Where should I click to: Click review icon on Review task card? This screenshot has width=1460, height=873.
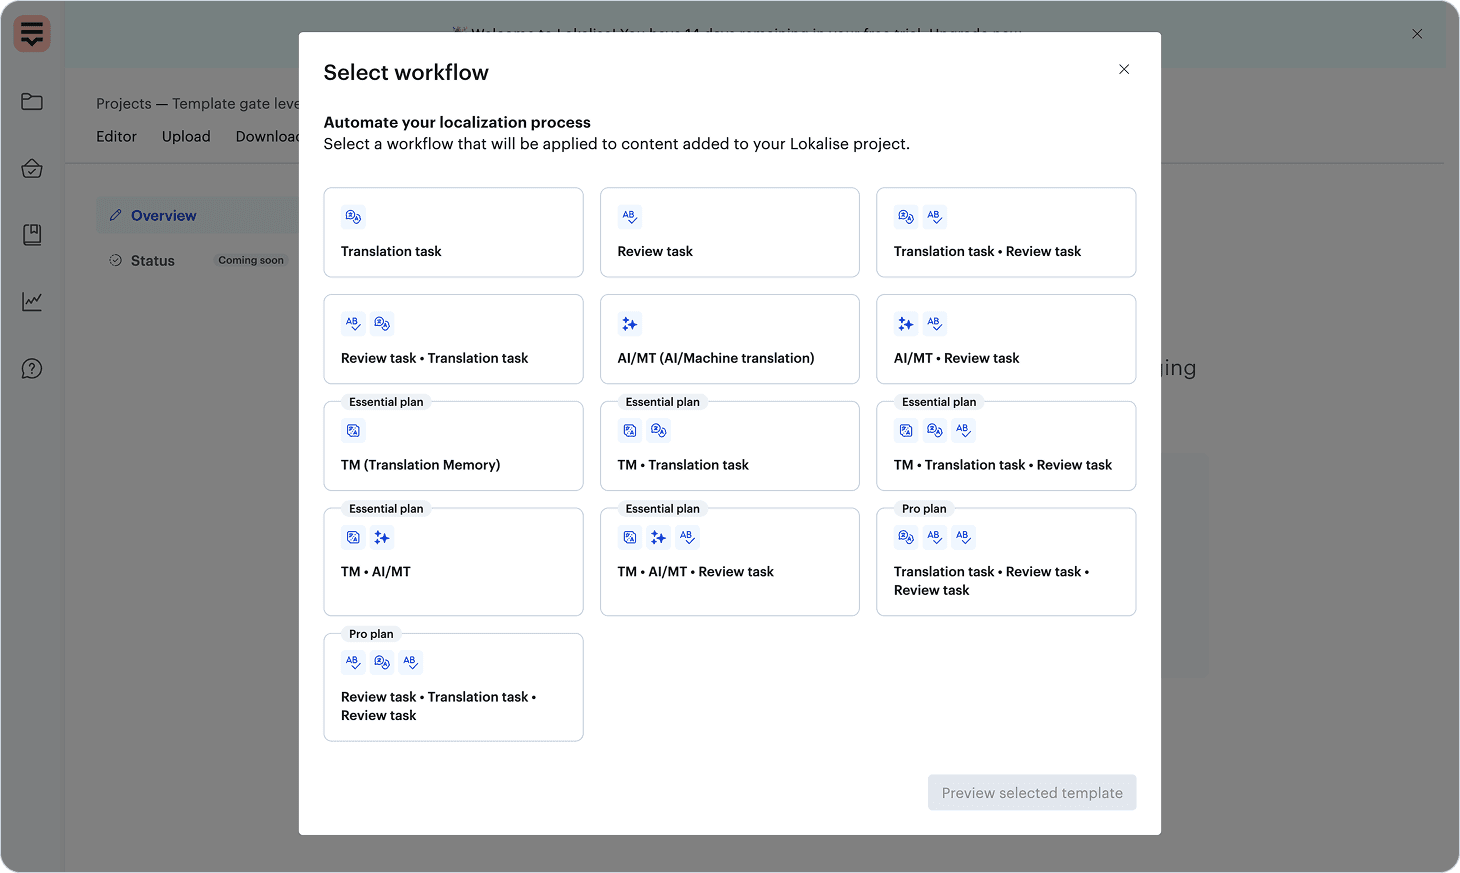(630, 217)
